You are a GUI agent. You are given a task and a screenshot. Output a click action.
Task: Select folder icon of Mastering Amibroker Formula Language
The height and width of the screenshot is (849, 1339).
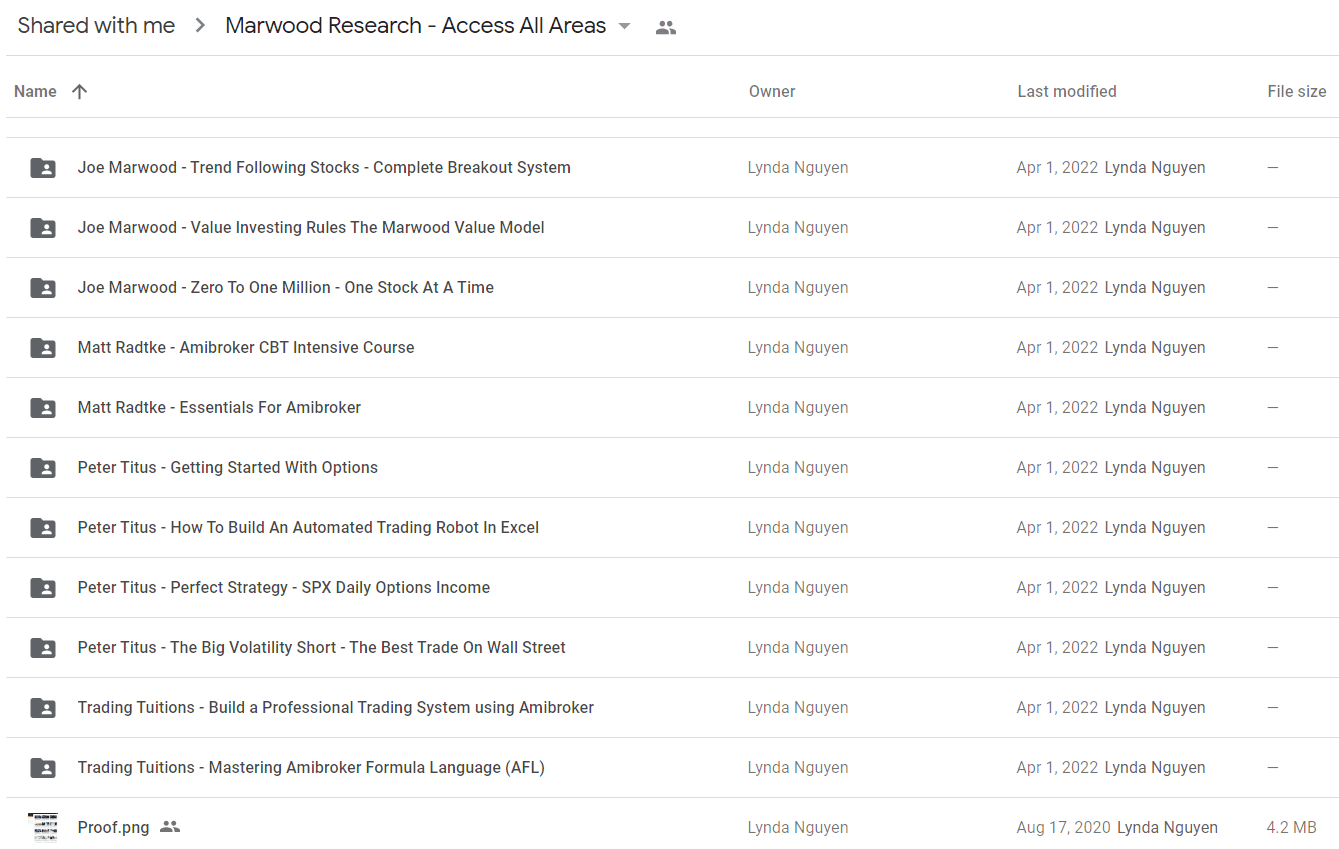43,768
